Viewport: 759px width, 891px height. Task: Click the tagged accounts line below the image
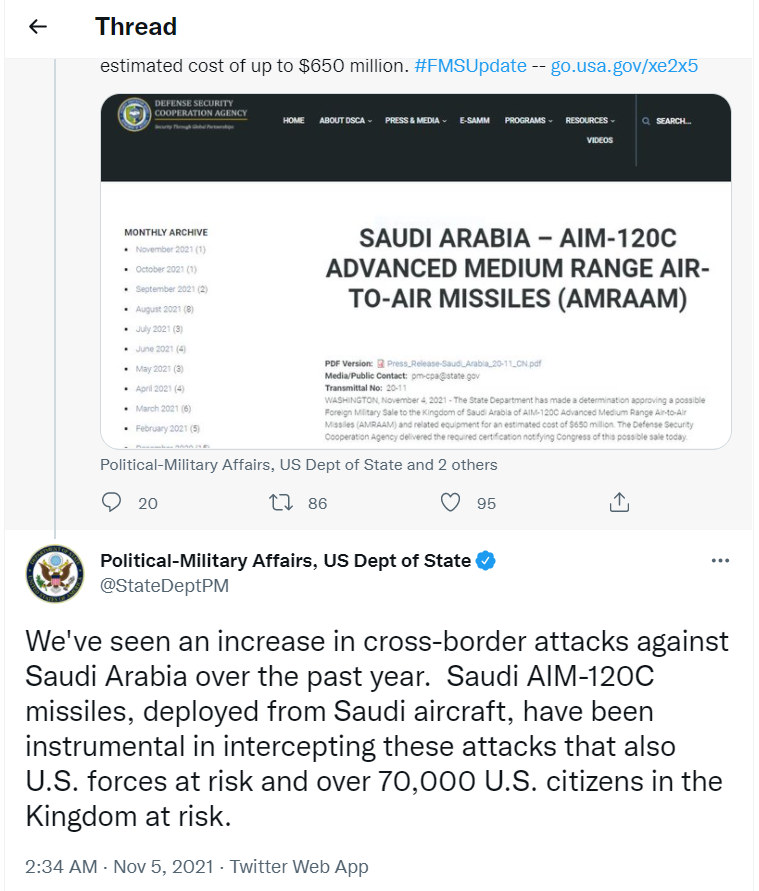point(298,465)
